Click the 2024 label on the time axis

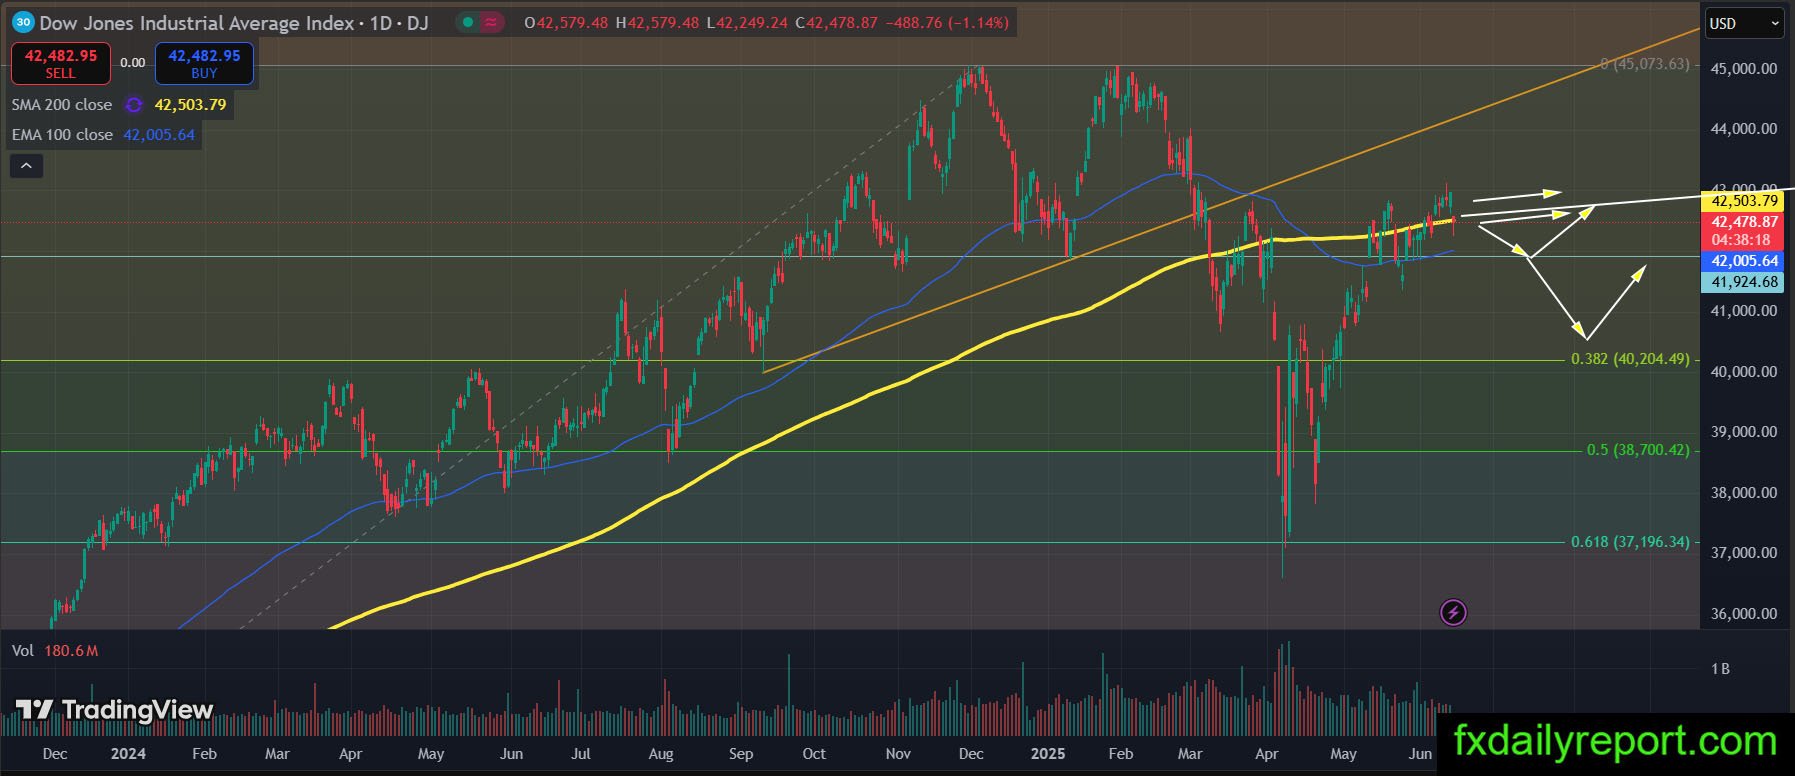[x=128, y=753]
